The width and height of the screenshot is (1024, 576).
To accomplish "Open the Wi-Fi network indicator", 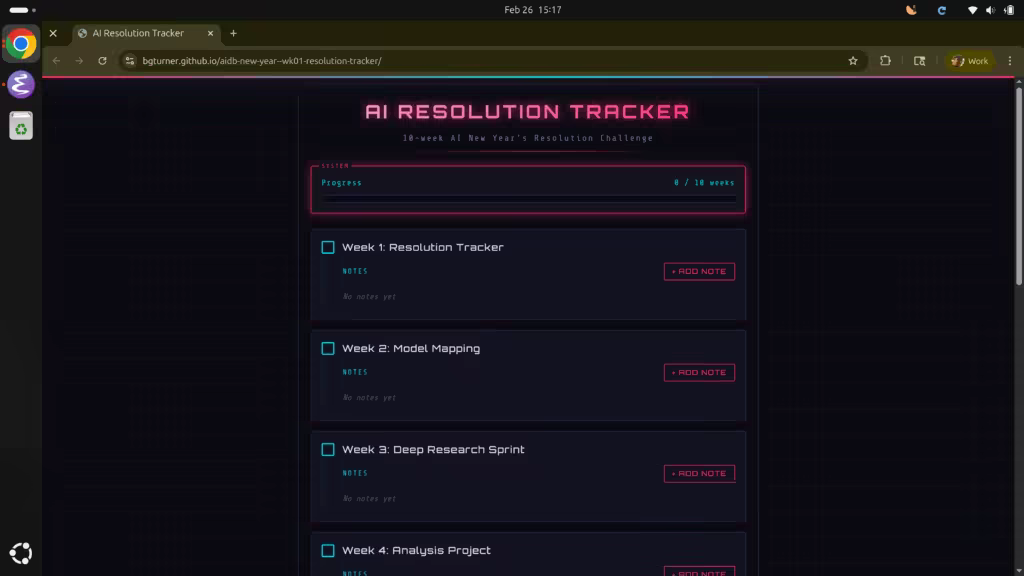I will 972,10.
